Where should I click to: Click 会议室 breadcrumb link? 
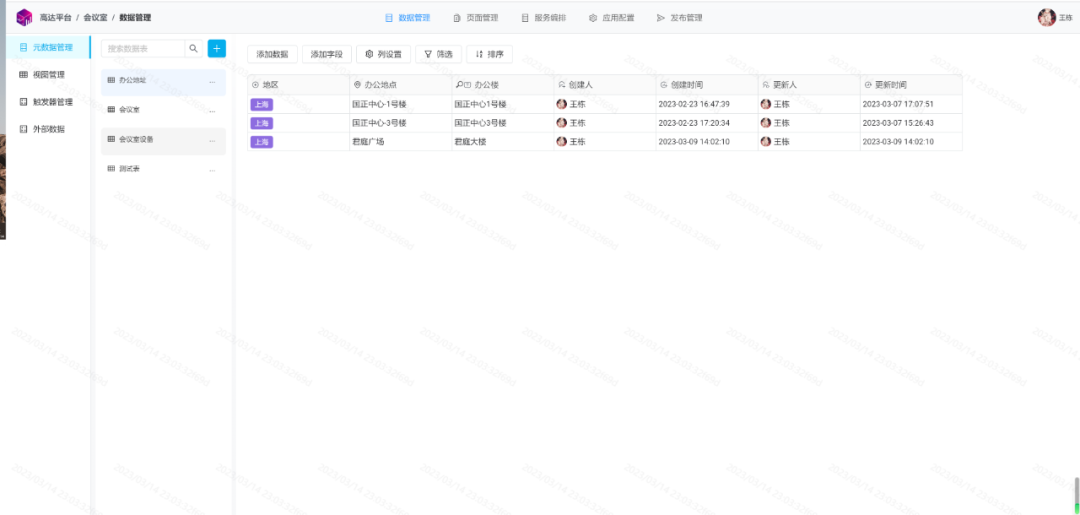click(95, 18)
